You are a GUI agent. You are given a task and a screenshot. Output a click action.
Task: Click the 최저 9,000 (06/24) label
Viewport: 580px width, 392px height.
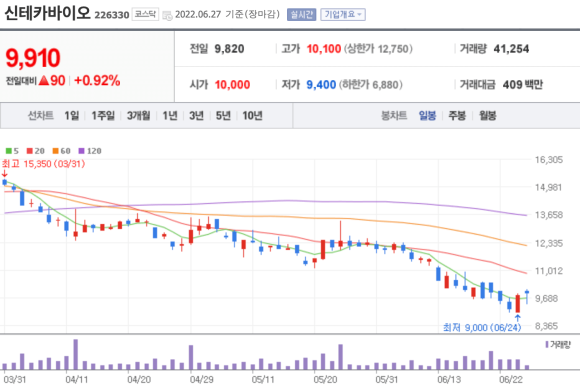tap(482, 328)
